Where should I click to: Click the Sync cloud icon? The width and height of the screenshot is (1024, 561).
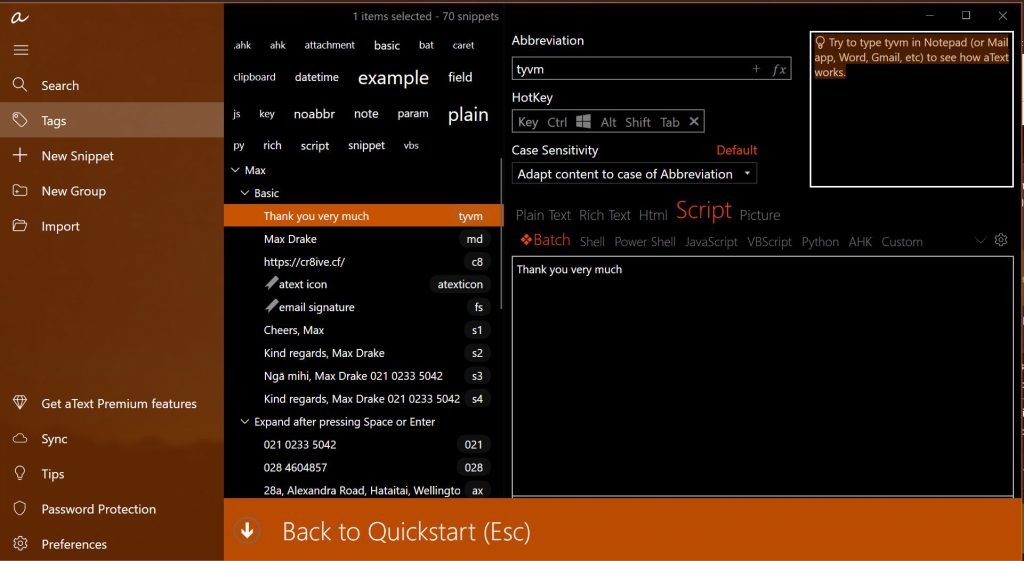[20, 439]
